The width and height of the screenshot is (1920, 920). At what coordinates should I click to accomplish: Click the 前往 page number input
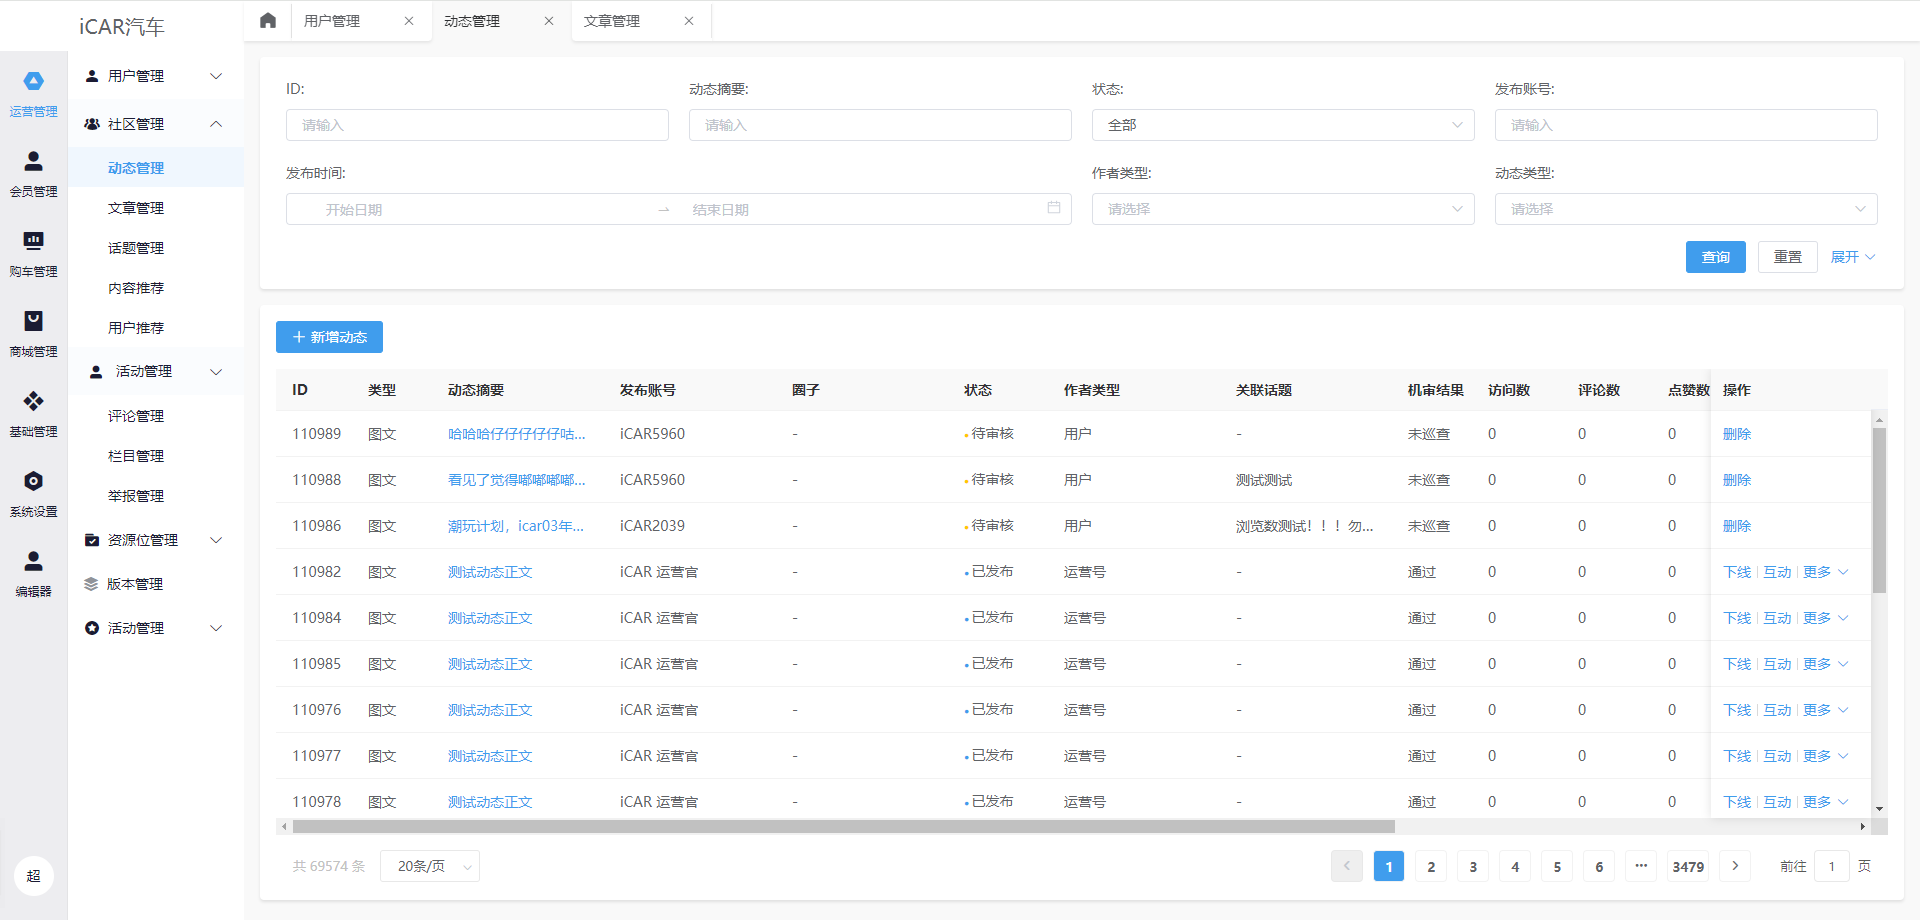pos(1832,866)
